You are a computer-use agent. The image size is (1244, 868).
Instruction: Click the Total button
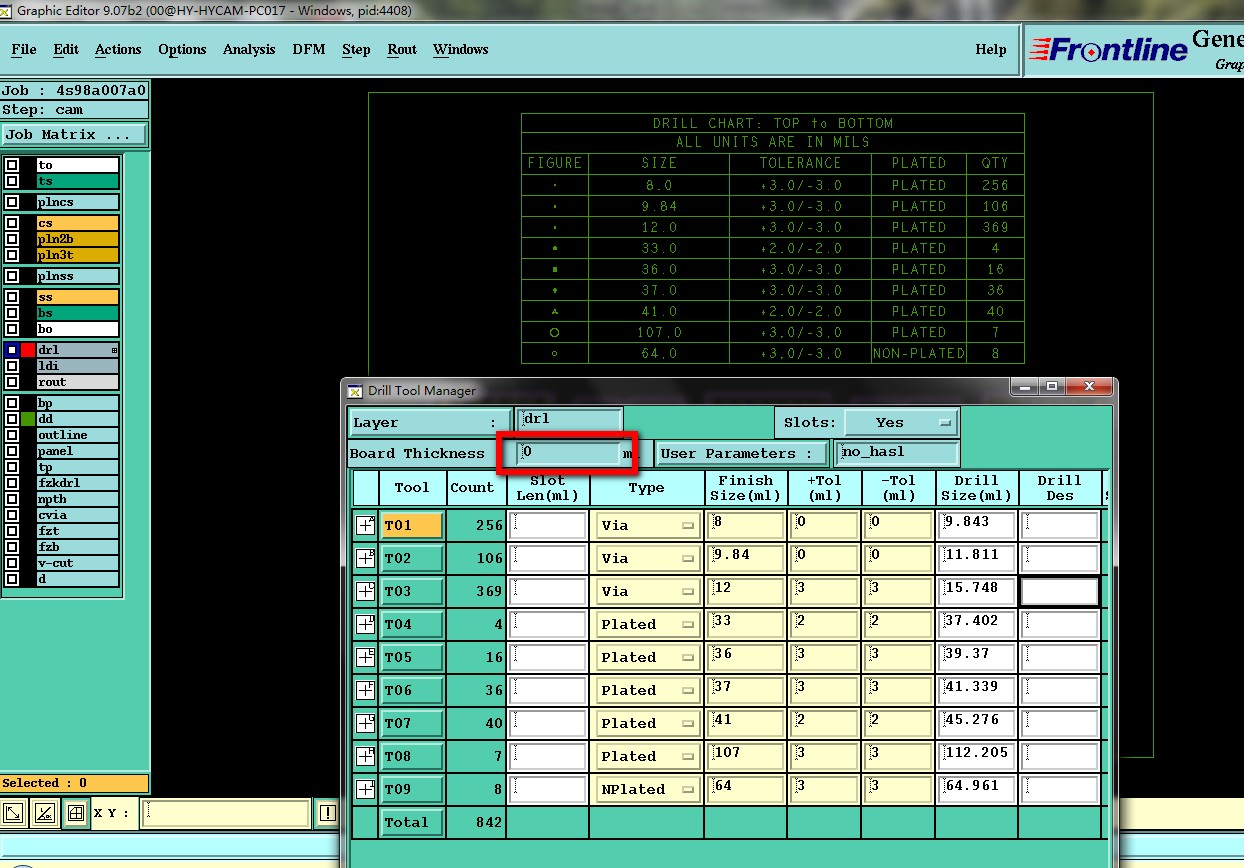[x=412, y=822]
